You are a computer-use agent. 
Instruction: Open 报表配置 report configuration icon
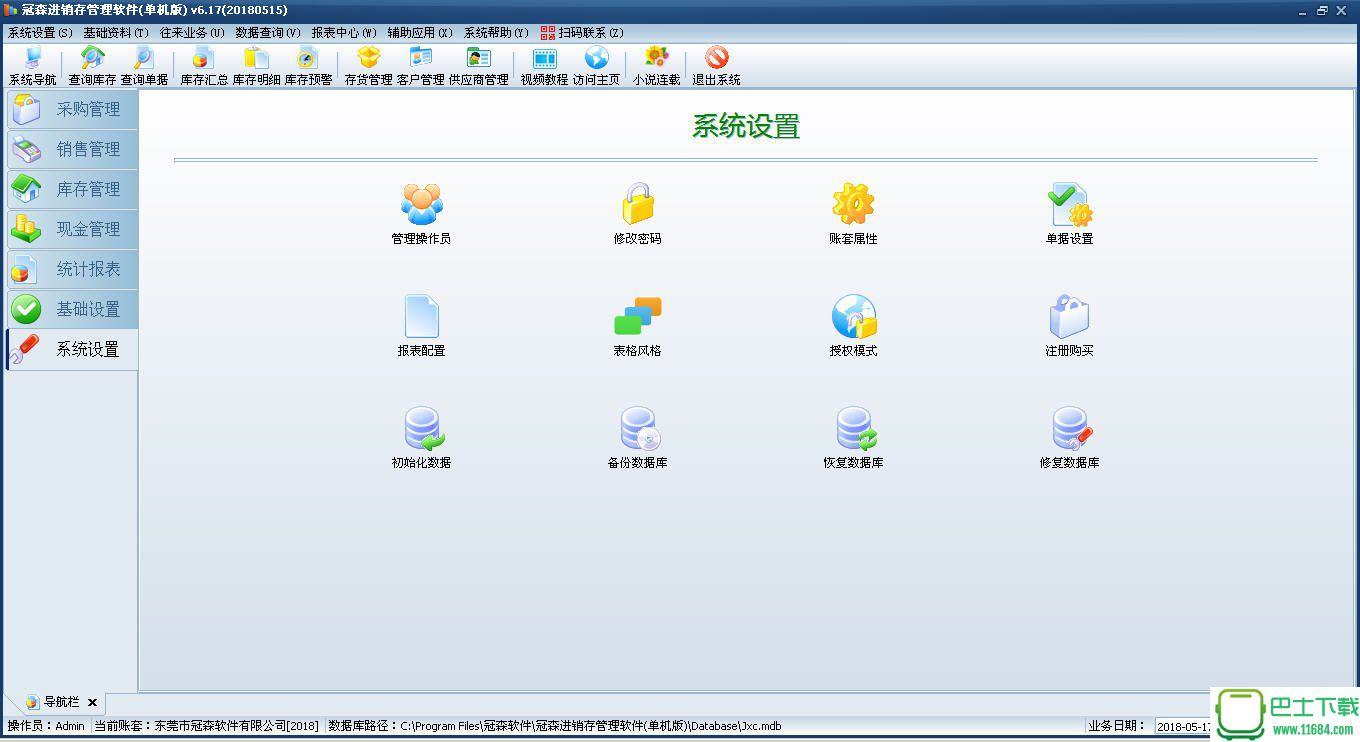421,316
